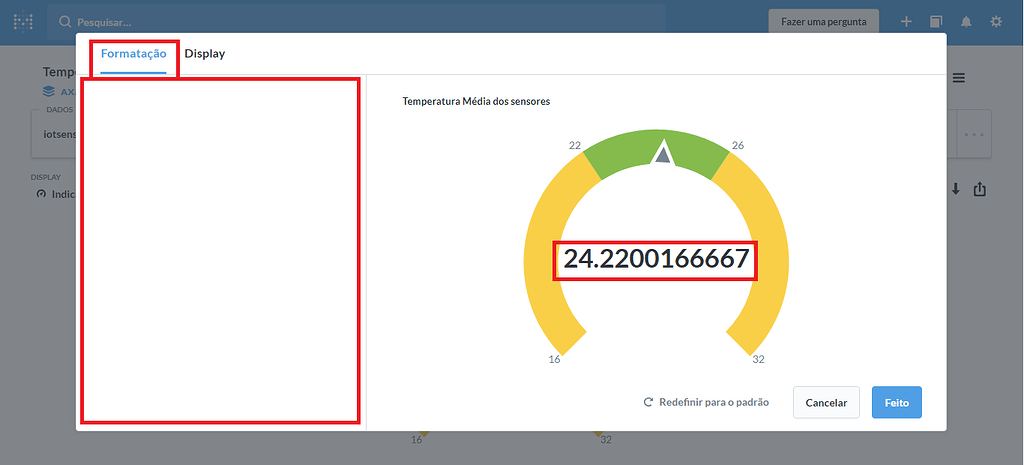The image size is (1024, 465).
Task: Click the Metabase logo icon
Action: (23, 21)
